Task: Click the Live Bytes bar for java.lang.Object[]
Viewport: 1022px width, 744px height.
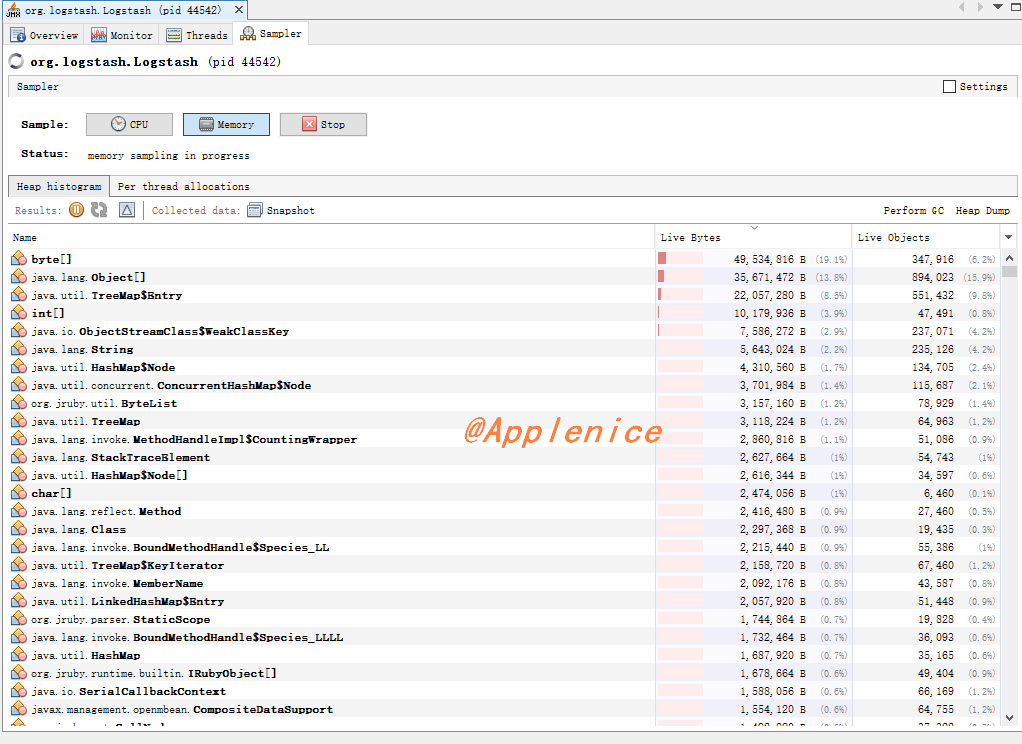Action: tap(680, 277)
